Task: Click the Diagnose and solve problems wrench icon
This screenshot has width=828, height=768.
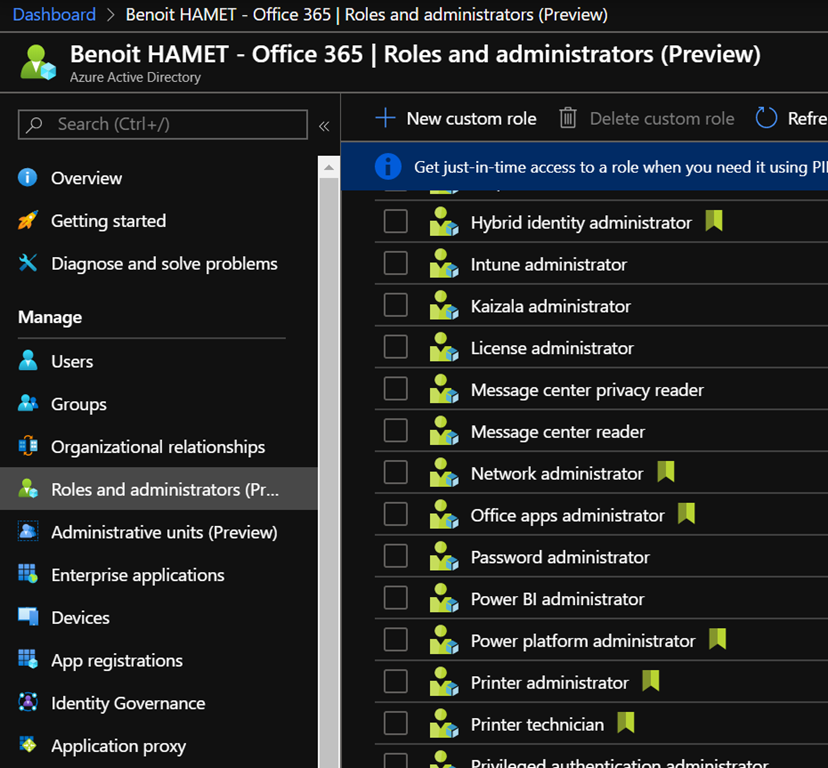Action: tap(28, 264)
